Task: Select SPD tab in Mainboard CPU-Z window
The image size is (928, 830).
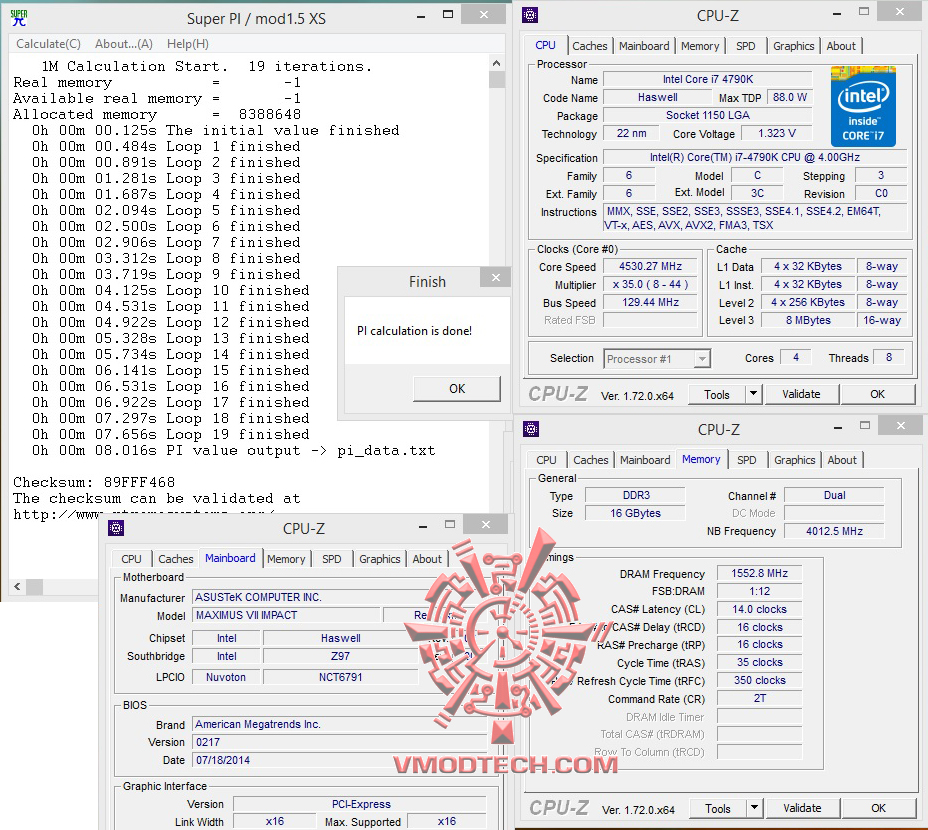Action: (x=331, y=559)
